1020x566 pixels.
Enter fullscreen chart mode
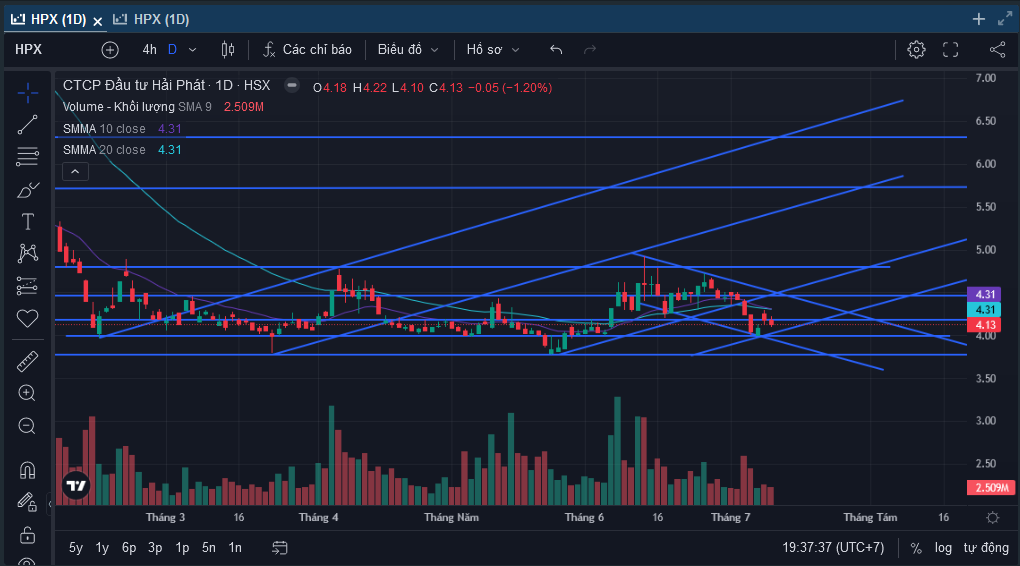(950, 49)
